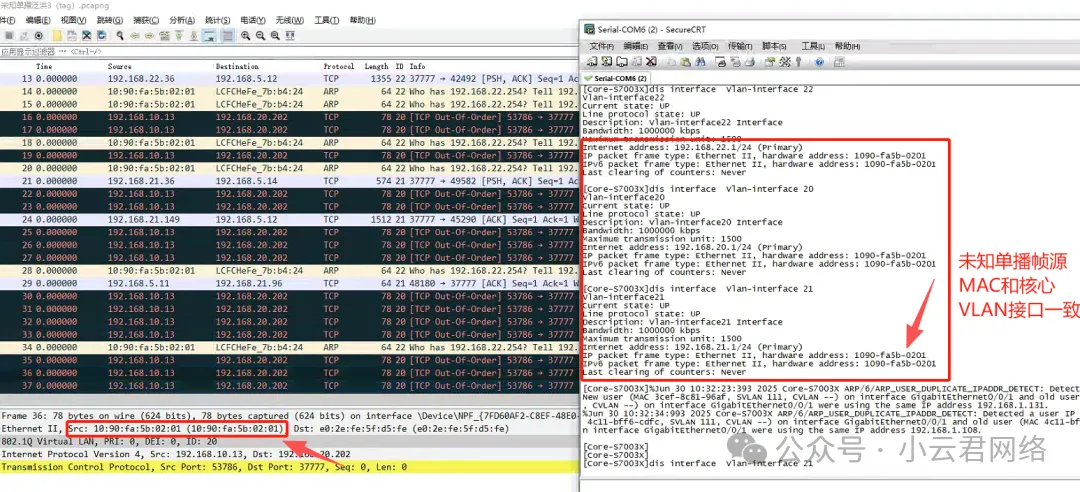Open the 统计(S) menu in Wireshark
Viewport: 1080px width, 492px height.
tap(217, 20)
